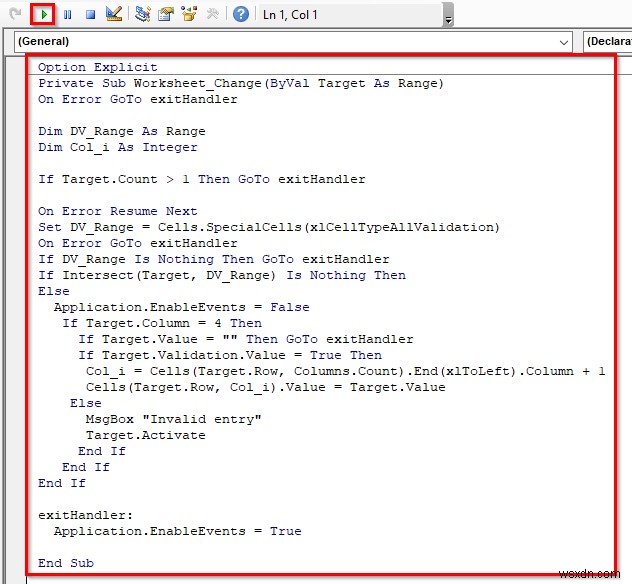Viewport: 632px width, 584px height.
Task: Click the Set DV_Range SpecialCells line
Action: (x=269, y=227)
